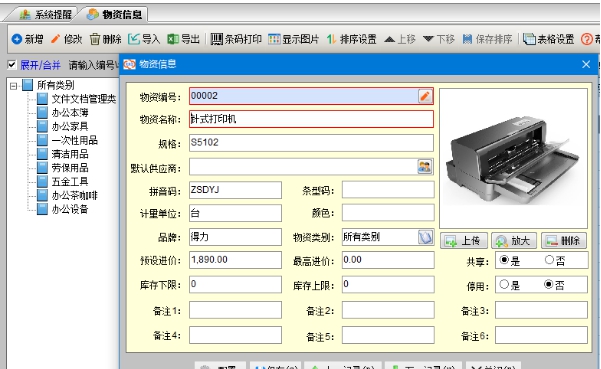Click the 备注3 input field

(541, 310)
